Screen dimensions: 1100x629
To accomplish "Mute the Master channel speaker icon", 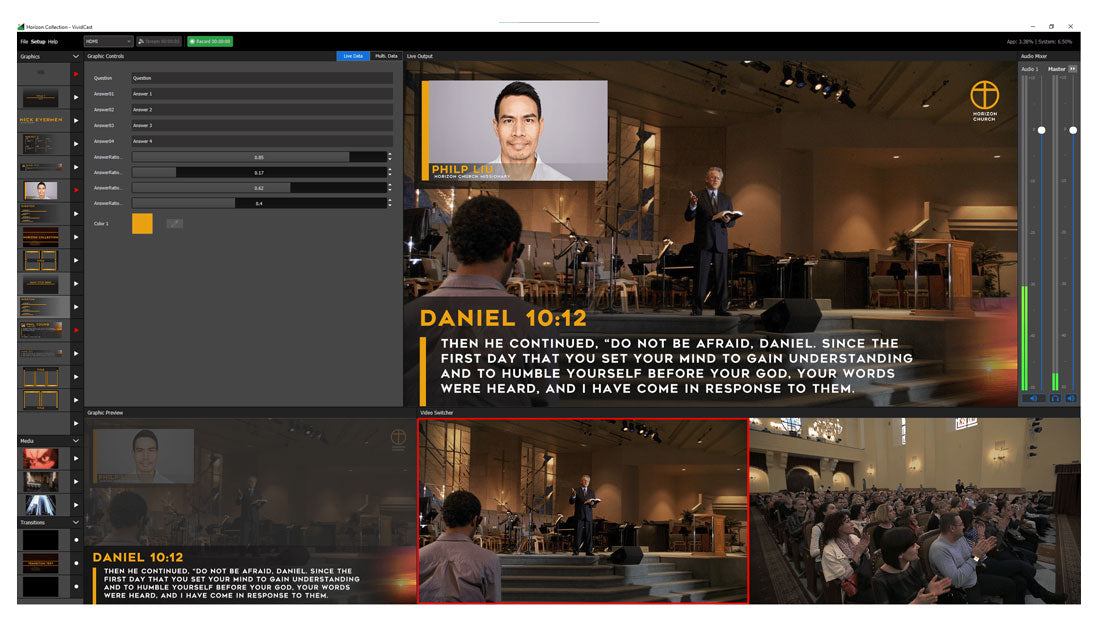I will coord(1072,399).
